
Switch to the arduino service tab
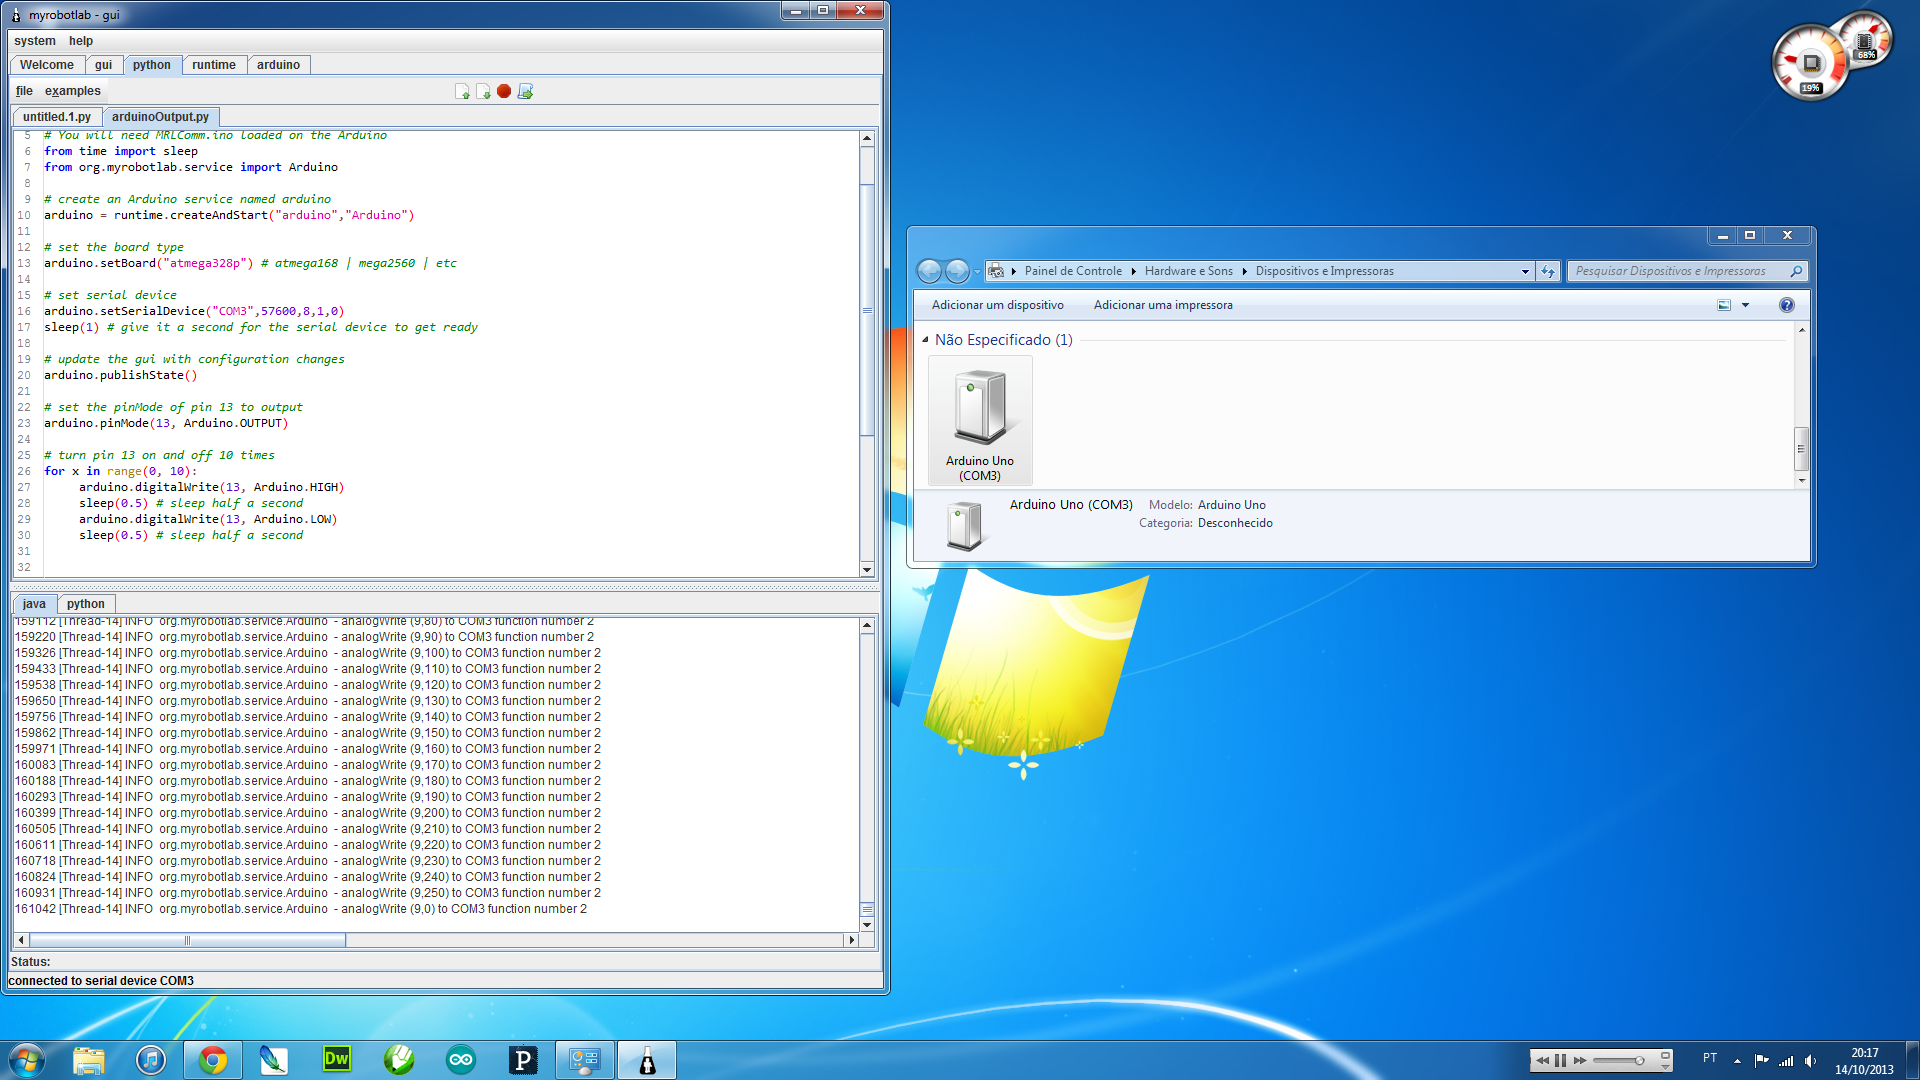(x=278, y=65)
